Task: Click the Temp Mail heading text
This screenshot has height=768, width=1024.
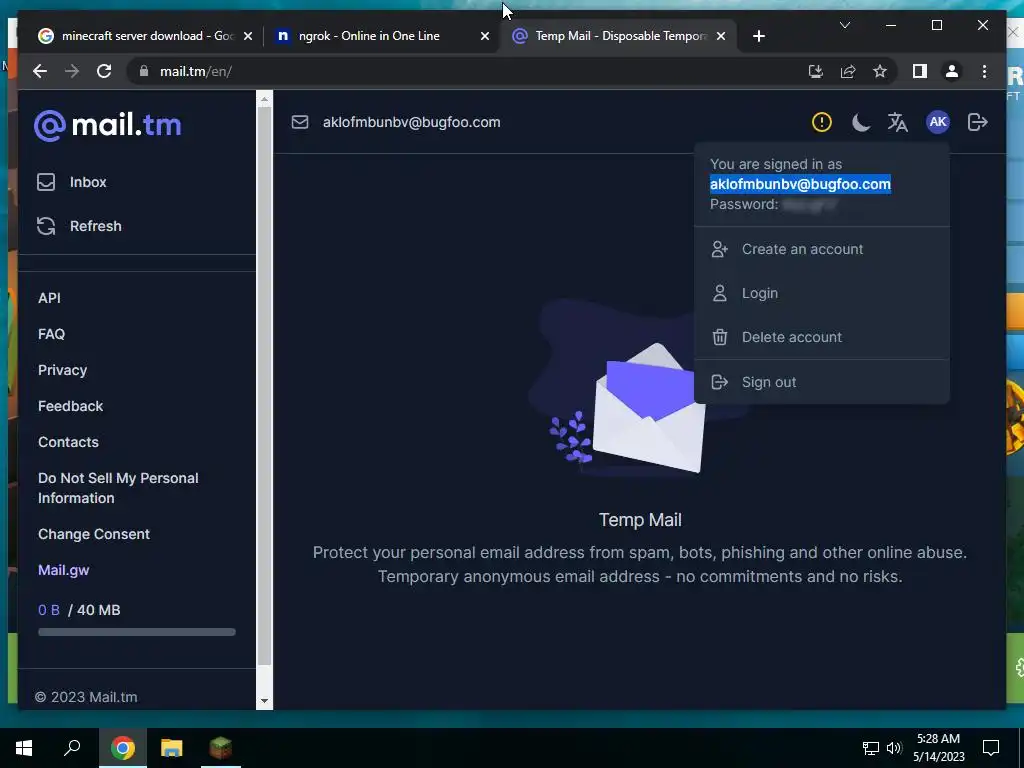Action: pos(640,520)
